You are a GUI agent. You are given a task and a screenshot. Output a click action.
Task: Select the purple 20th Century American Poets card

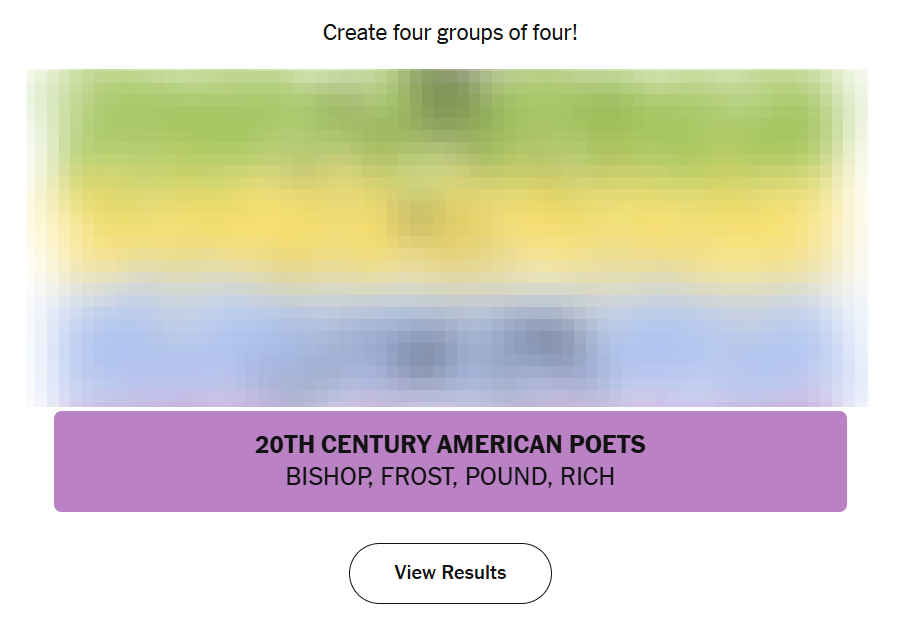tap(450, 461)
